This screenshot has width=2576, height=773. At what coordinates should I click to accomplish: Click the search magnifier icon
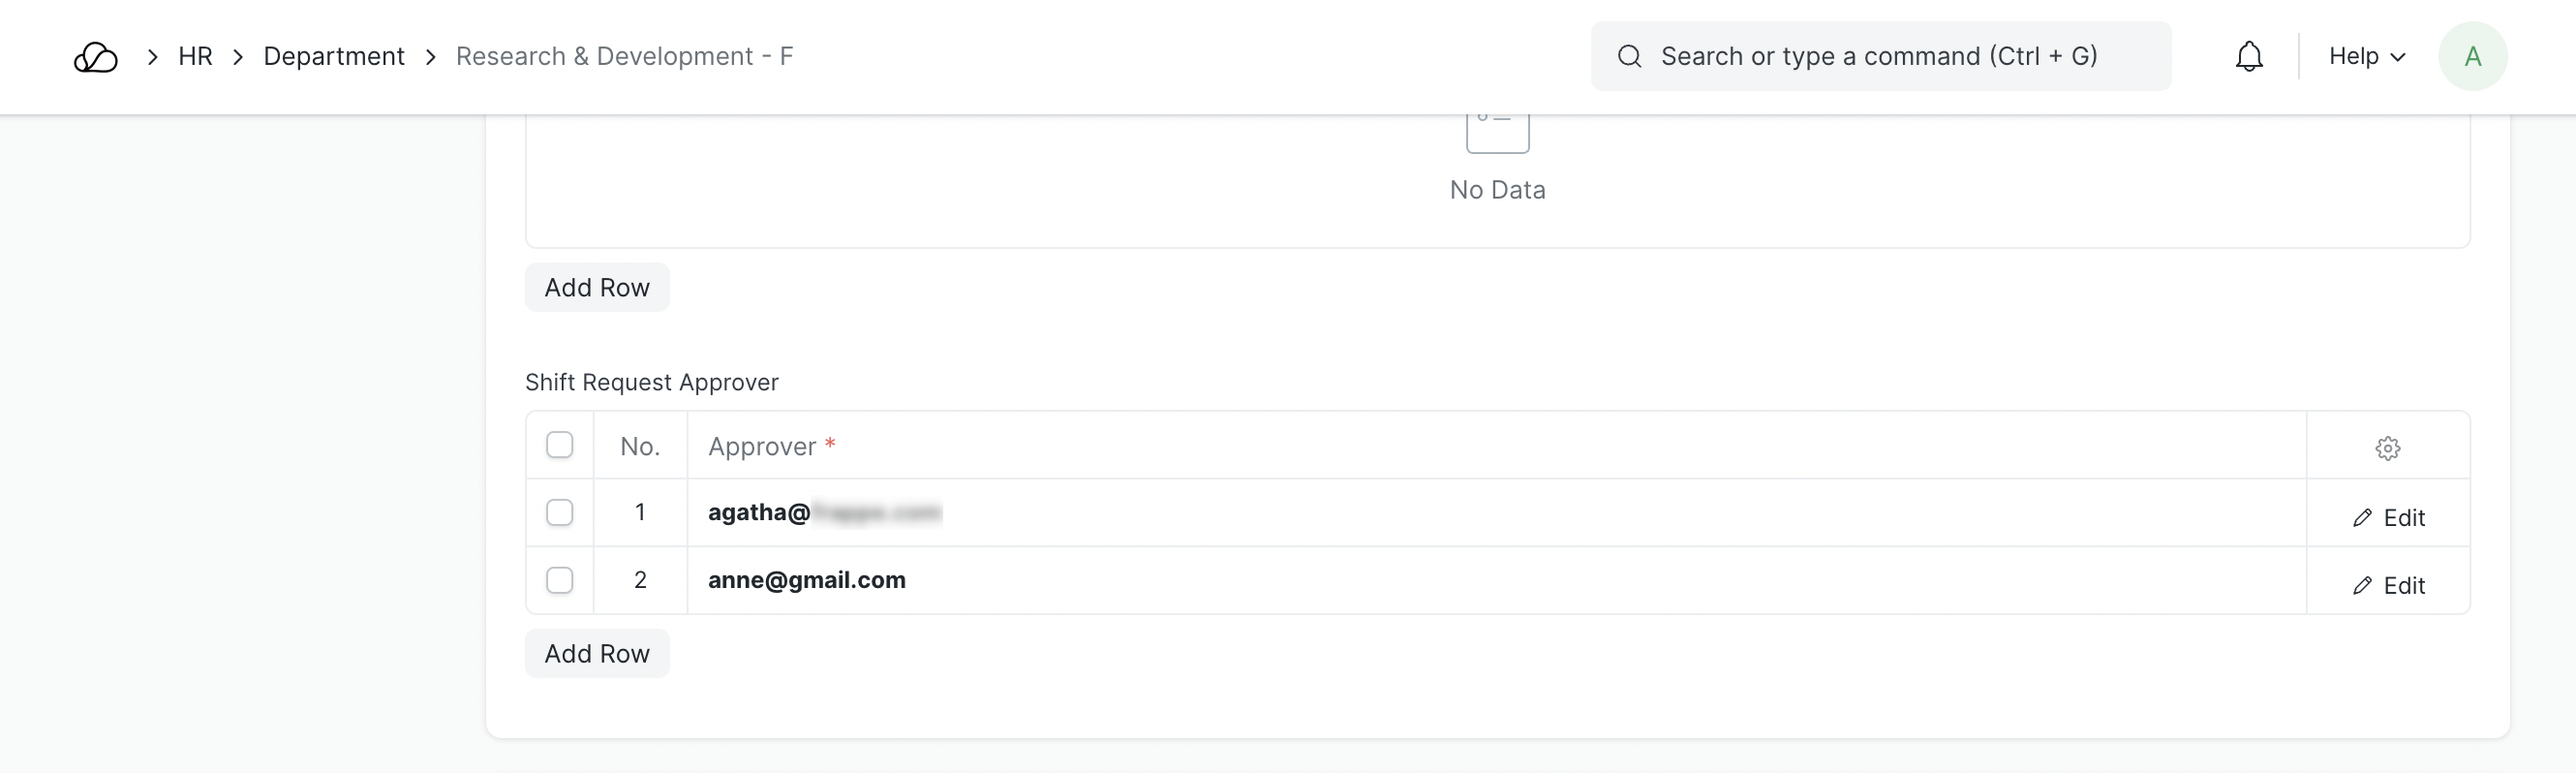click(x=1629, y=57)
